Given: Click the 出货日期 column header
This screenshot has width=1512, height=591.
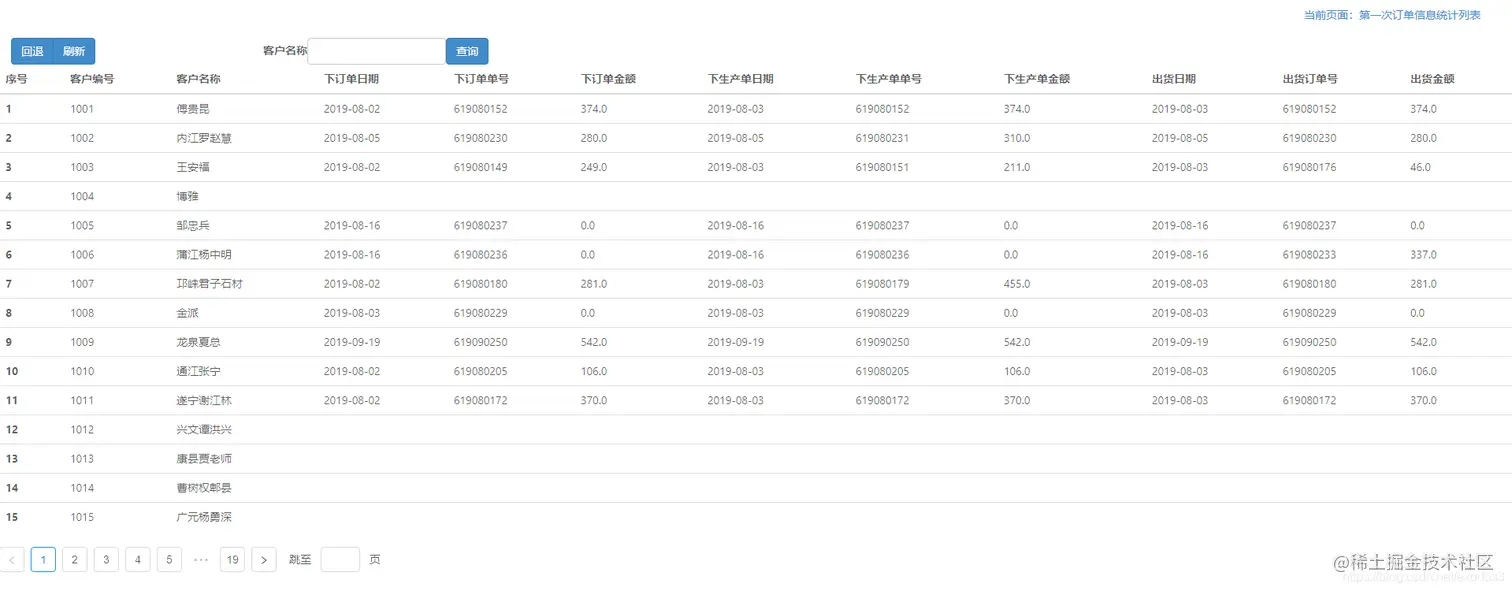Looking at the screenshot, I should coord(1174,79).
